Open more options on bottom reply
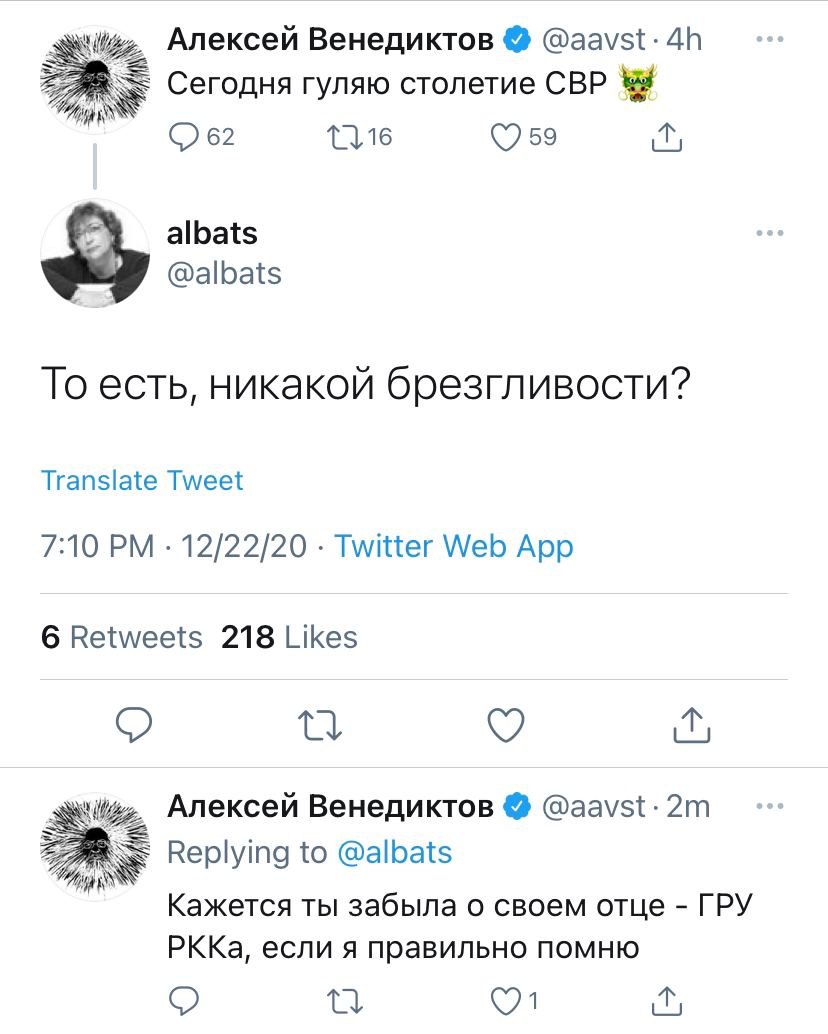This screenshot has height=1034, width=828. pyautogui.click(x=769, y=806)
